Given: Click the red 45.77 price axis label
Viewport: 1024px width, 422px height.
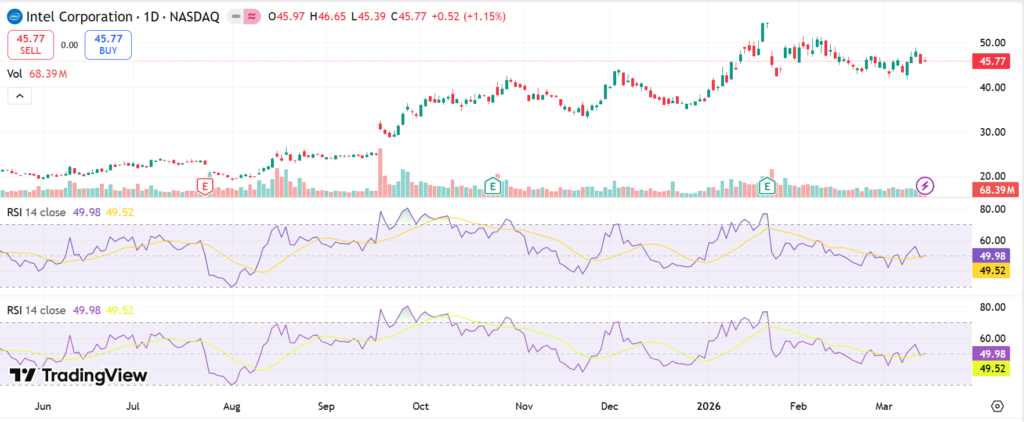Looking at the screenshot, I should tap(992, 62).
